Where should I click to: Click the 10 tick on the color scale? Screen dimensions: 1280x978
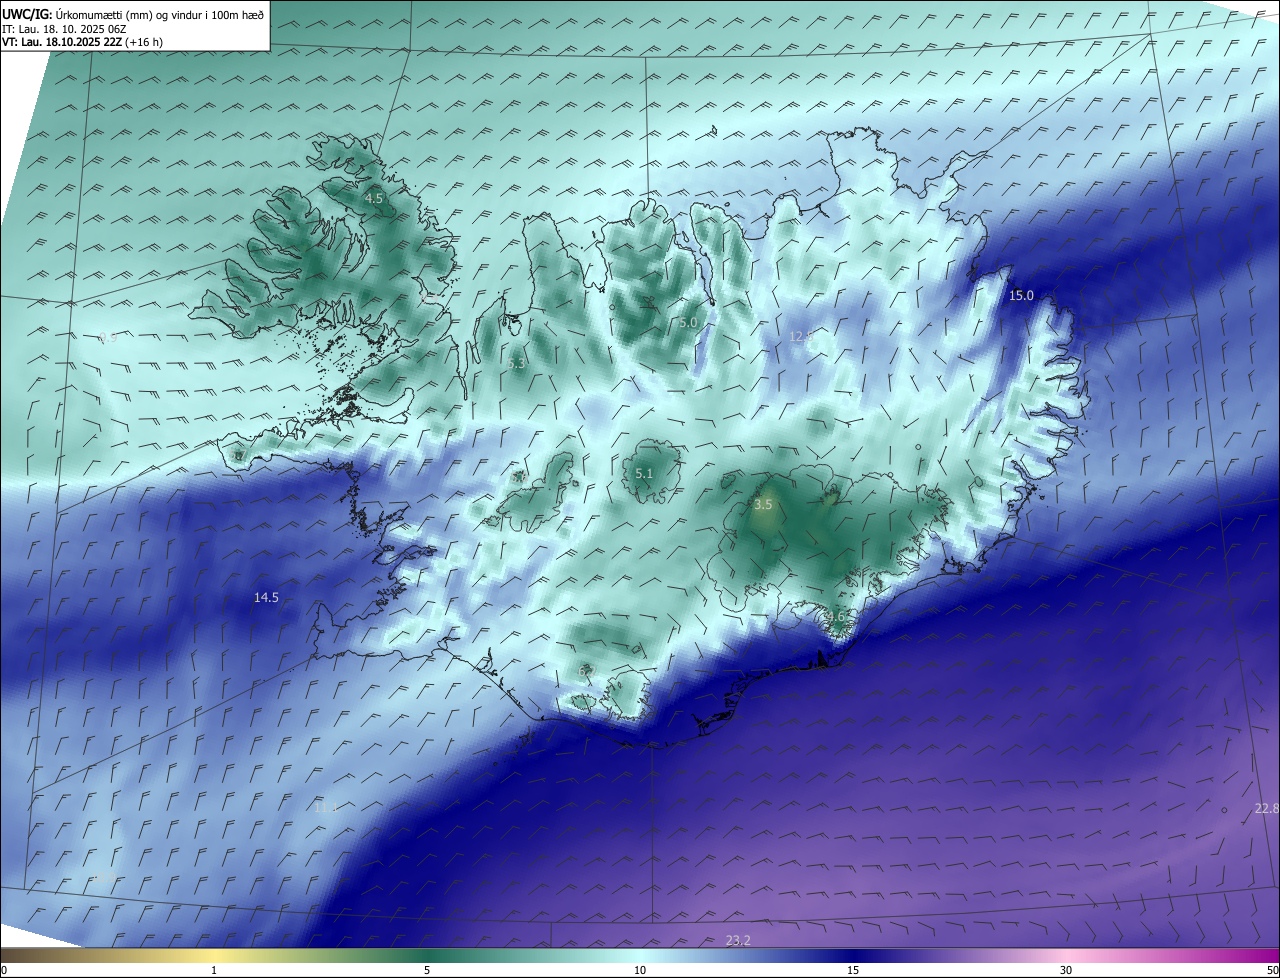tap(640, 970)
